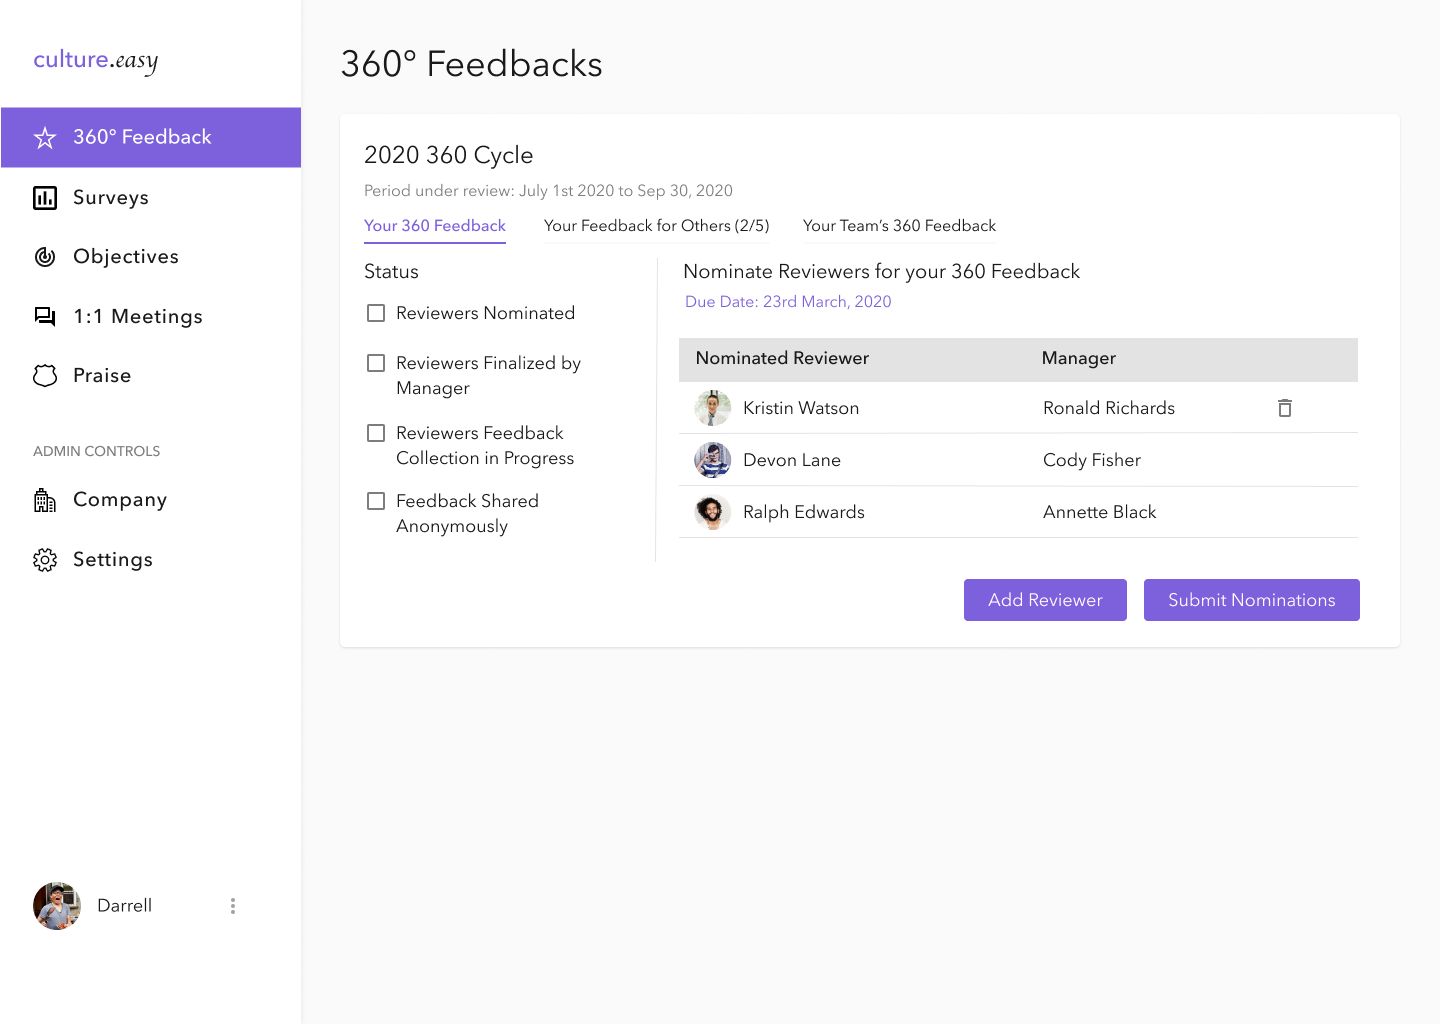This screenshot has width=1440, height=1024.
Task: Open Surveys via its chart icon
Action: click(x=45, y=198)
